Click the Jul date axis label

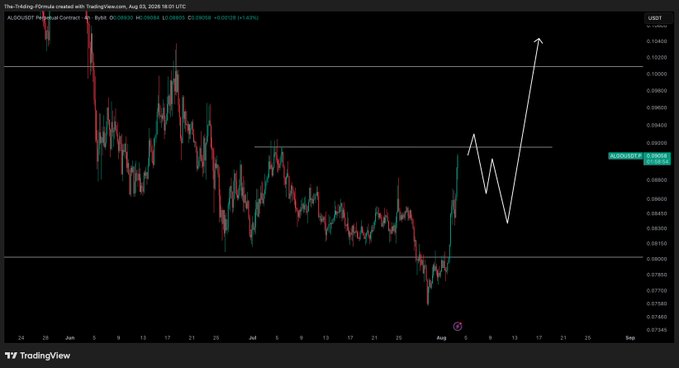[x=252, y=338]
